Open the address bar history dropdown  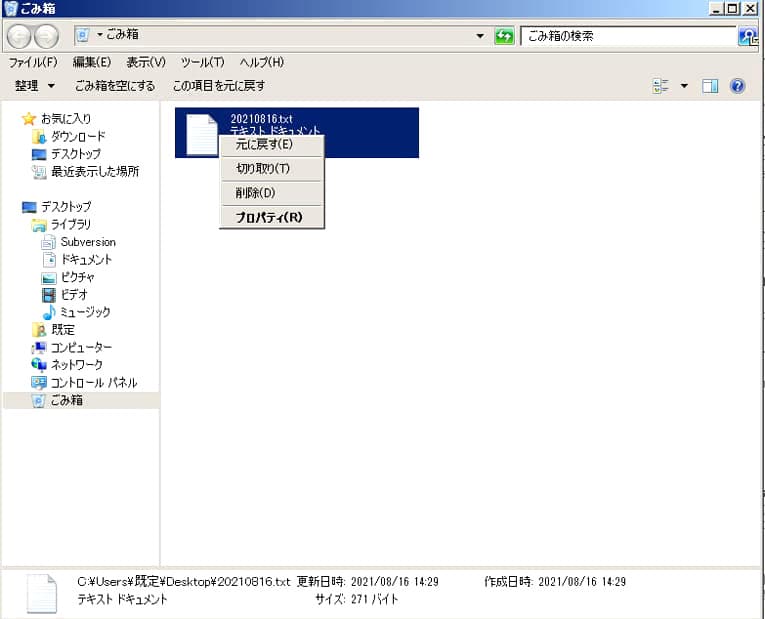(x=481, y=36)
